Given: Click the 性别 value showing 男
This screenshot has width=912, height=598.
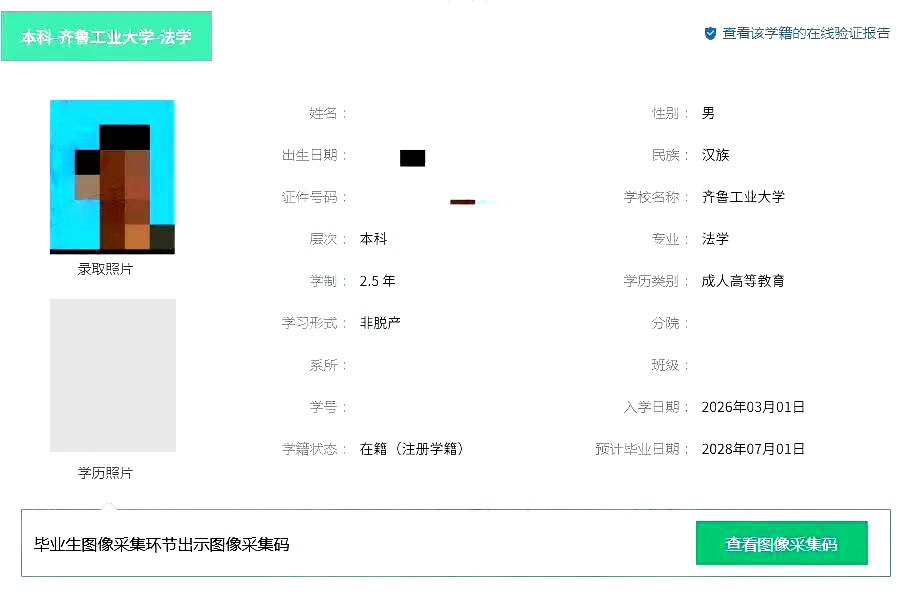Looking at the screenshot, I should [708, 113].
